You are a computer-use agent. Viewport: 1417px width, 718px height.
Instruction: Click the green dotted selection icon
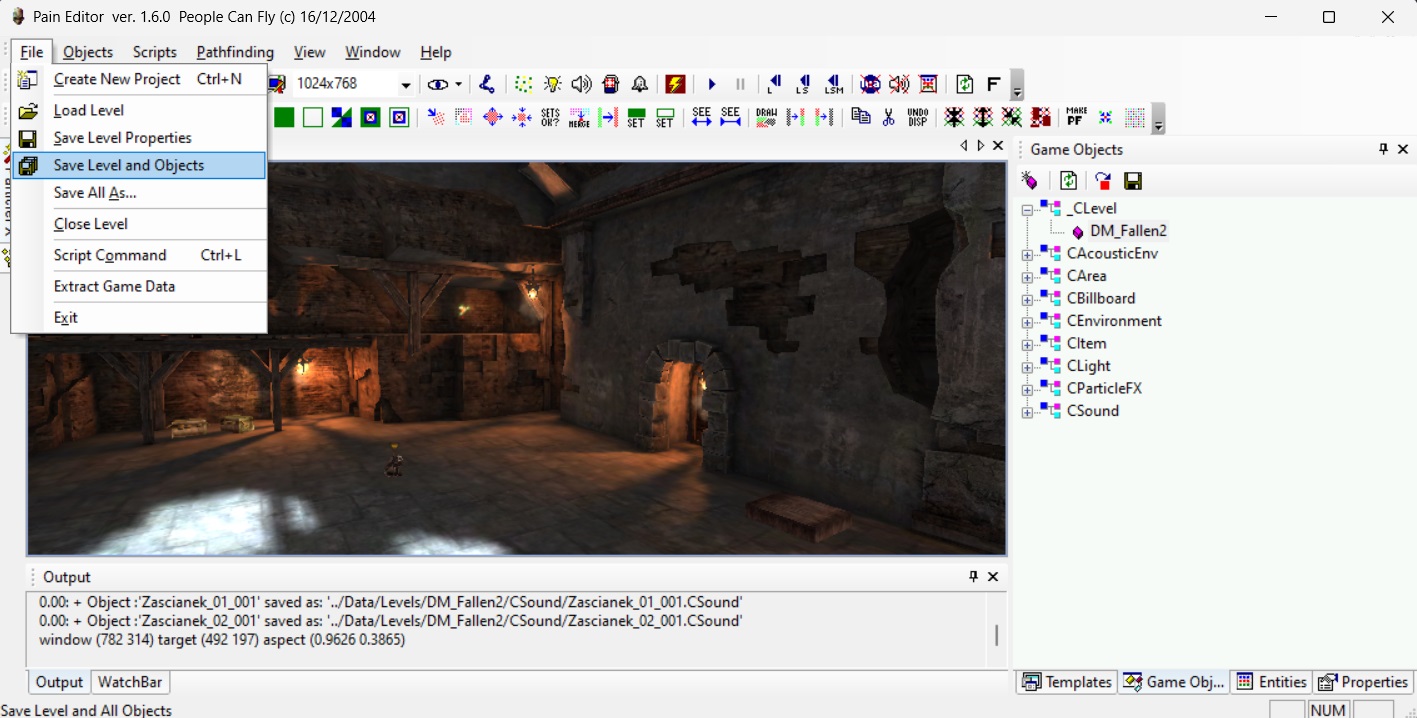[523, 84]
